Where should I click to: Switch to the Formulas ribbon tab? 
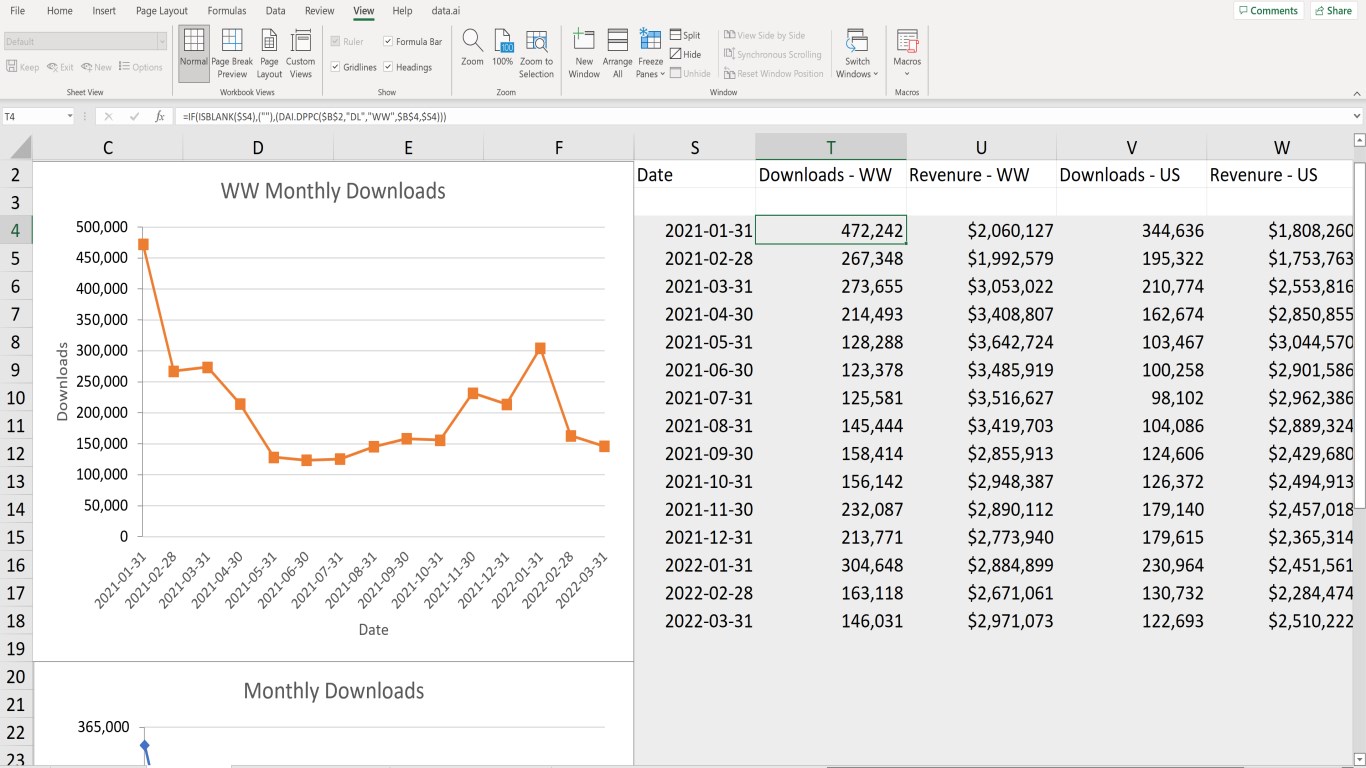pos(226,11)
